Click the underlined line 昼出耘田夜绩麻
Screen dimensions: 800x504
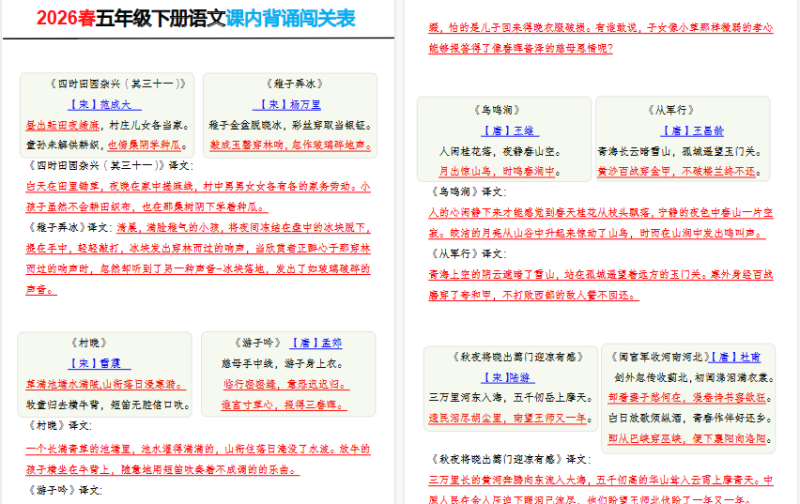pos(63,125)
